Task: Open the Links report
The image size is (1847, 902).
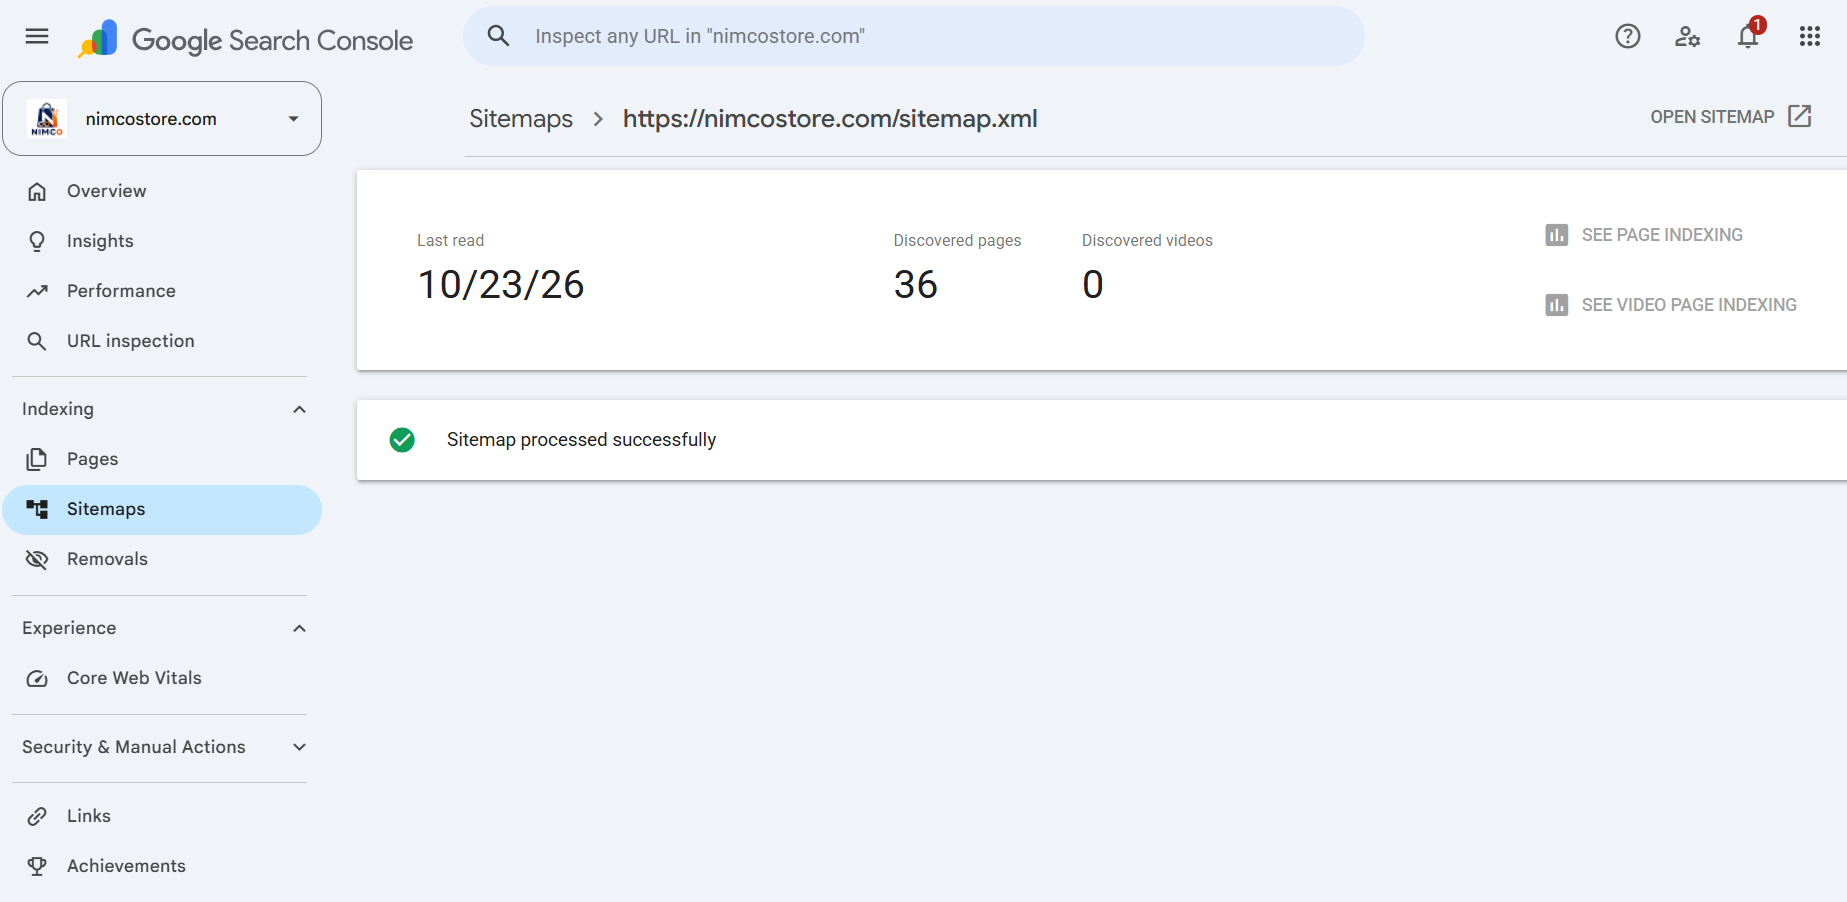Action: [162, 816]
